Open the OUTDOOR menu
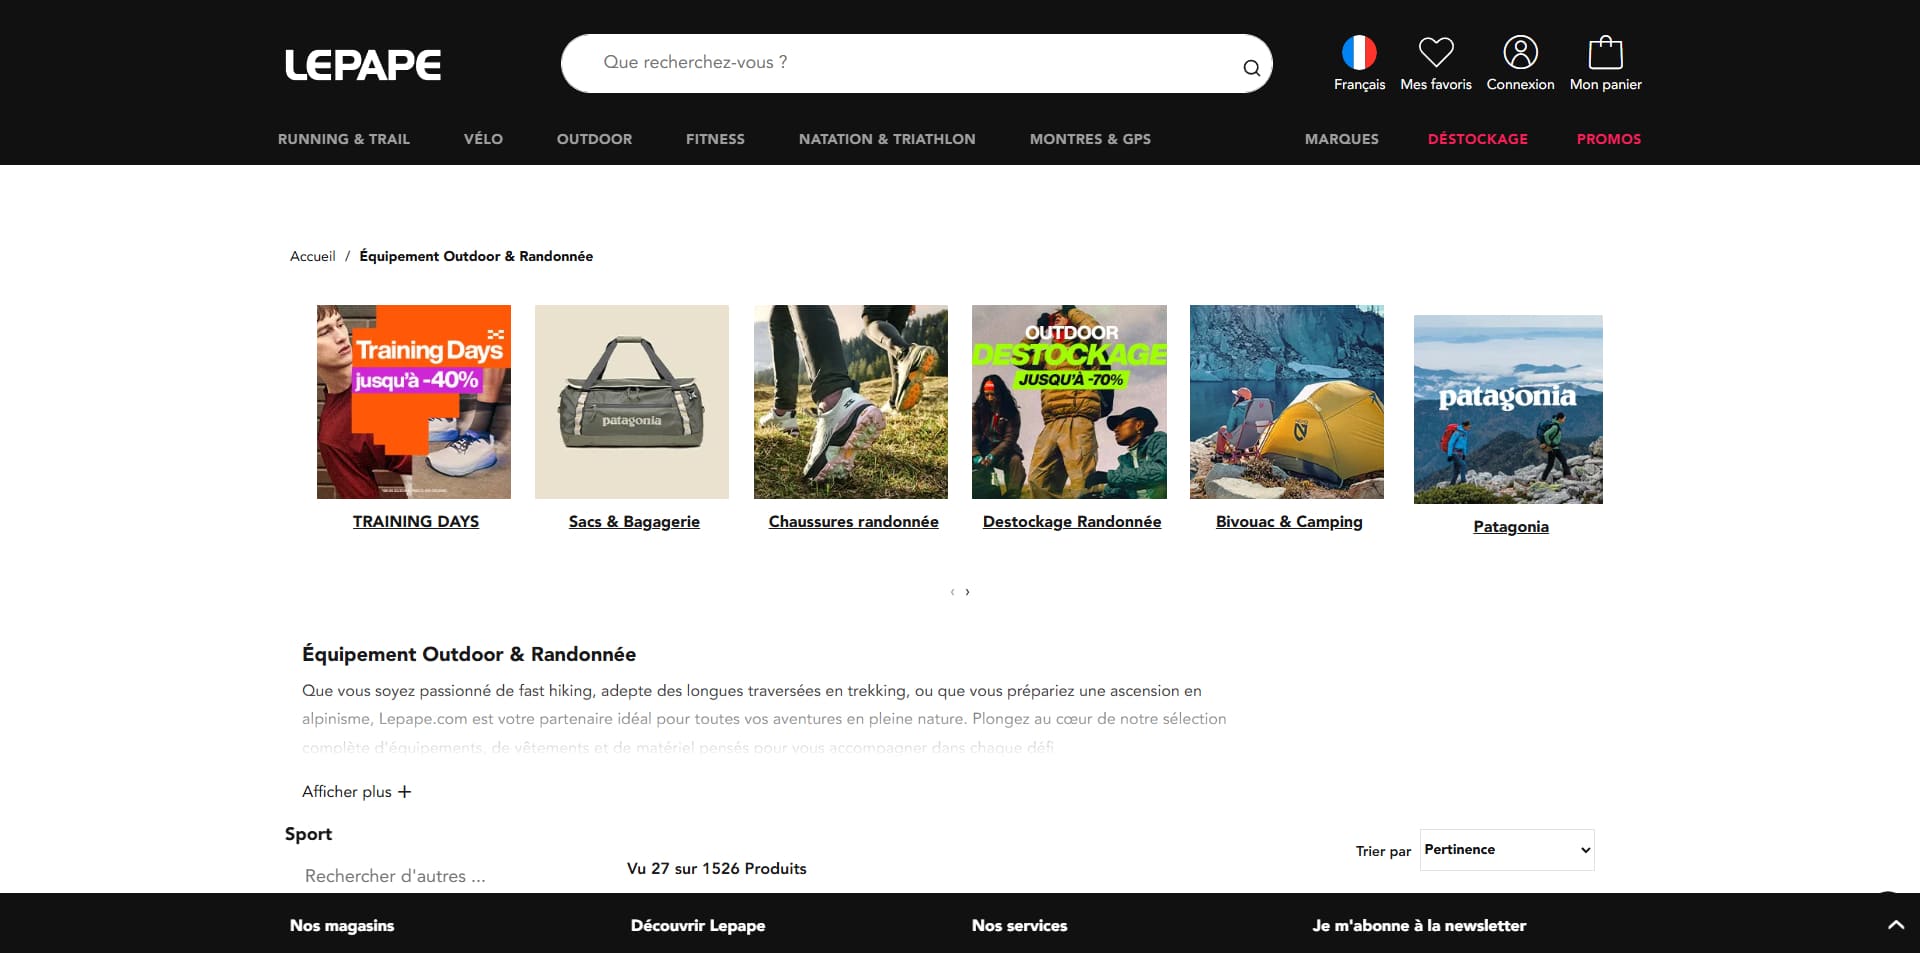1920x953 pixels. [594, 139]
